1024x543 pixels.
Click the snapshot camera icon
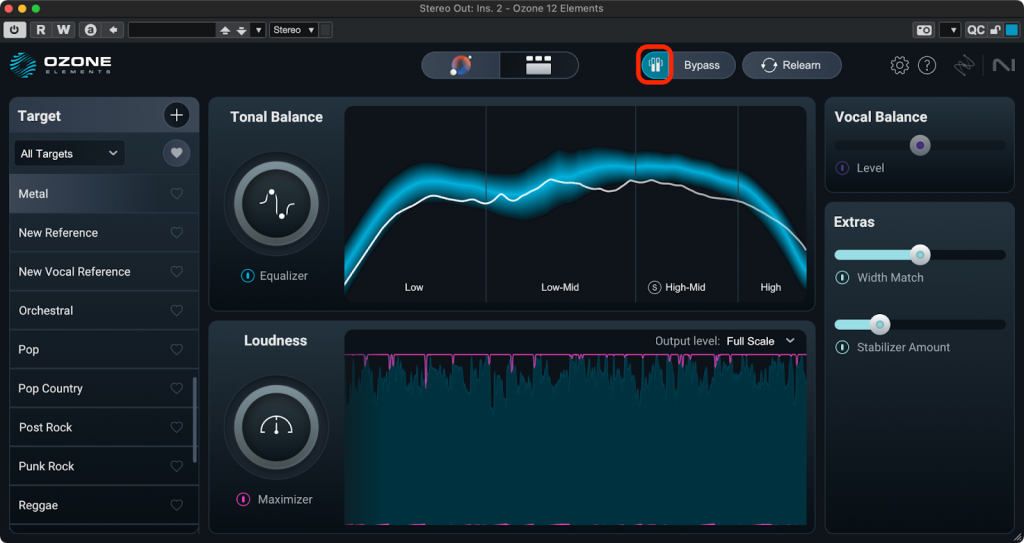pos(924,30)
